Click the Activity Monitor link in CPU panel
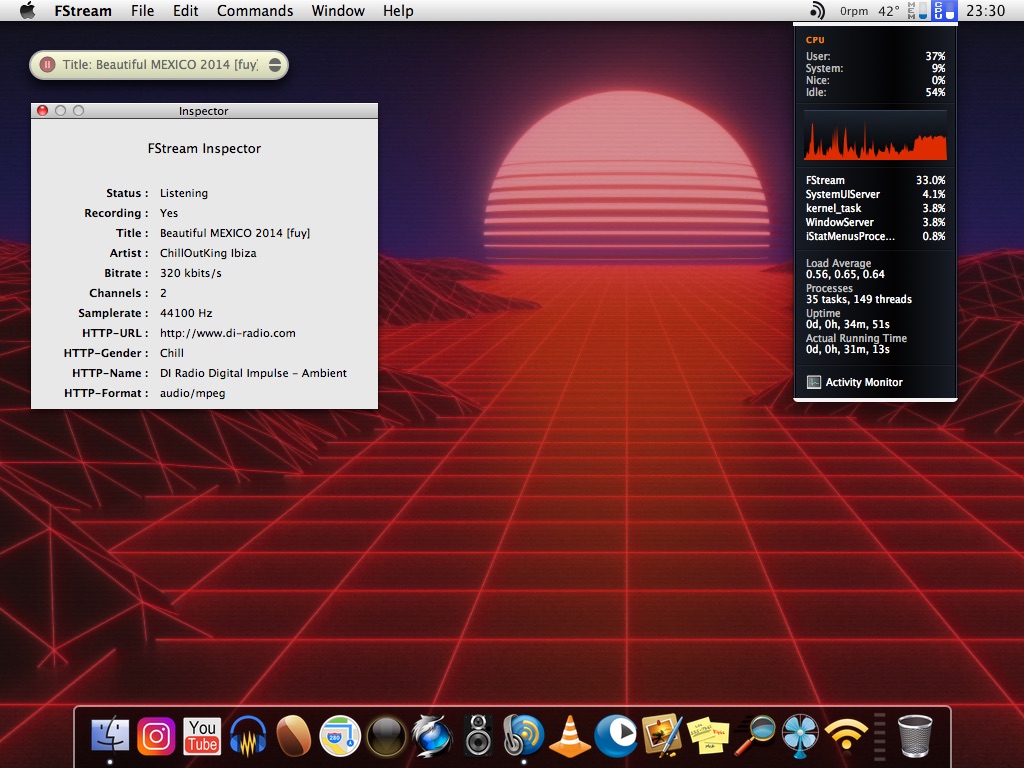This screenshot has width=1024, height=768. coord(863,382)
